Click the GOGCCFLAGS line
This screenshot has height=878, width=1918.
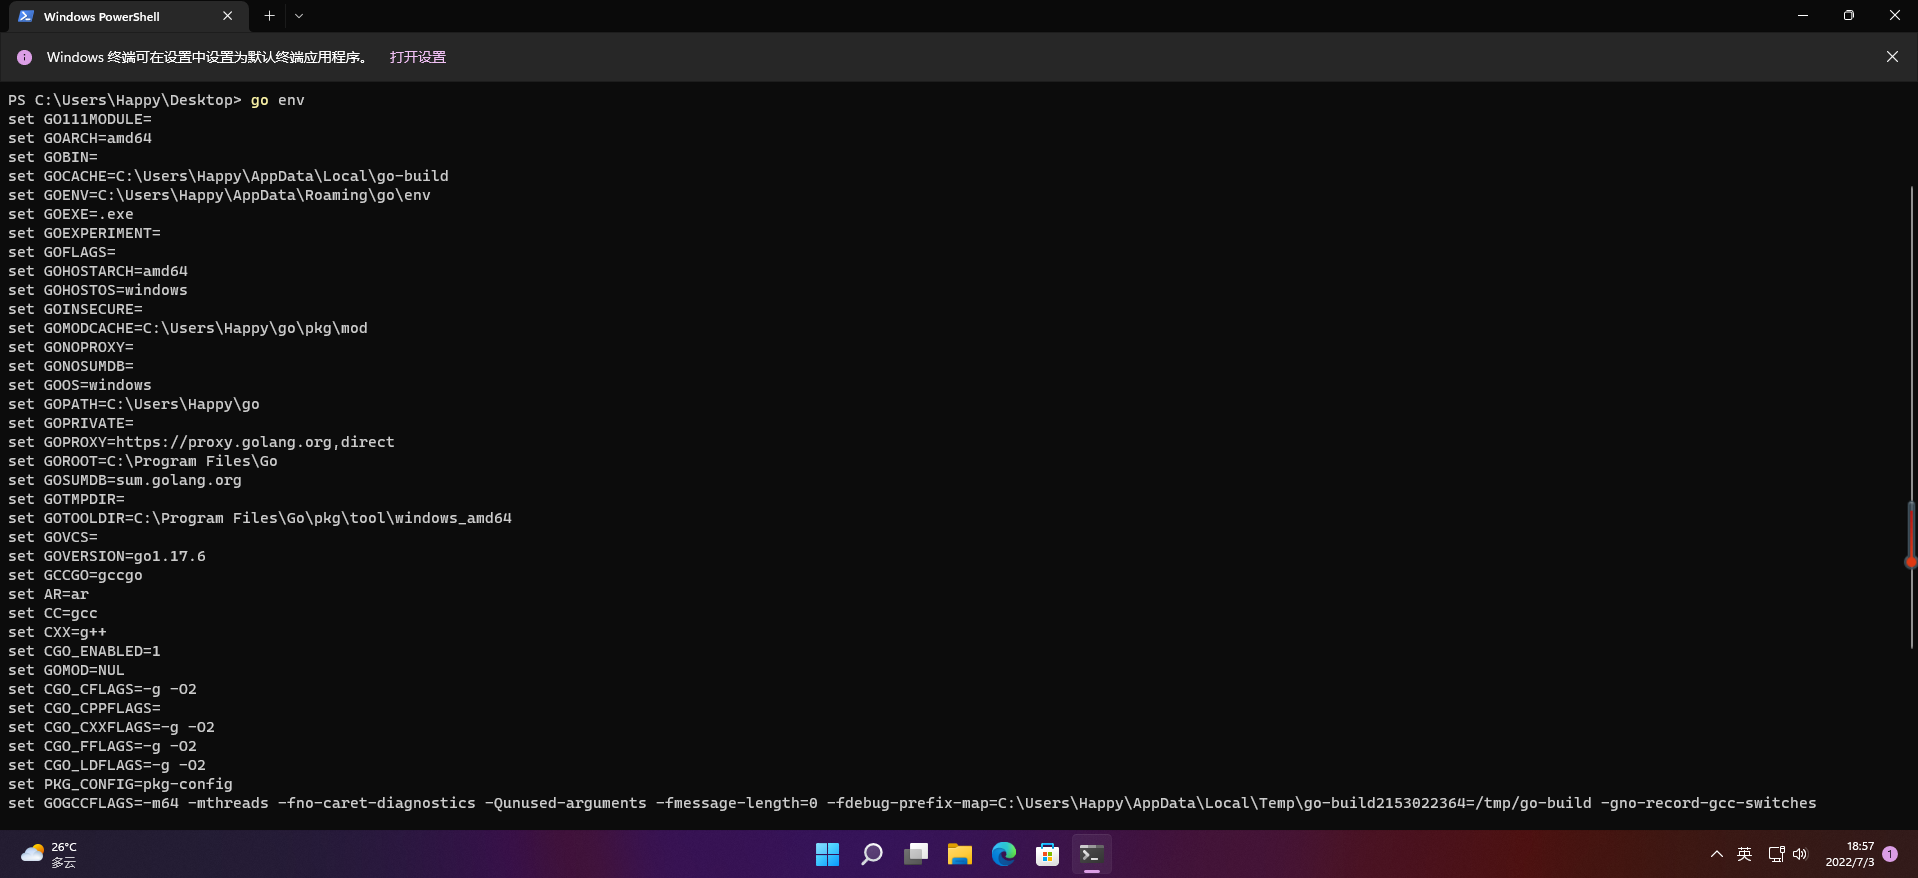pos(912,803)
